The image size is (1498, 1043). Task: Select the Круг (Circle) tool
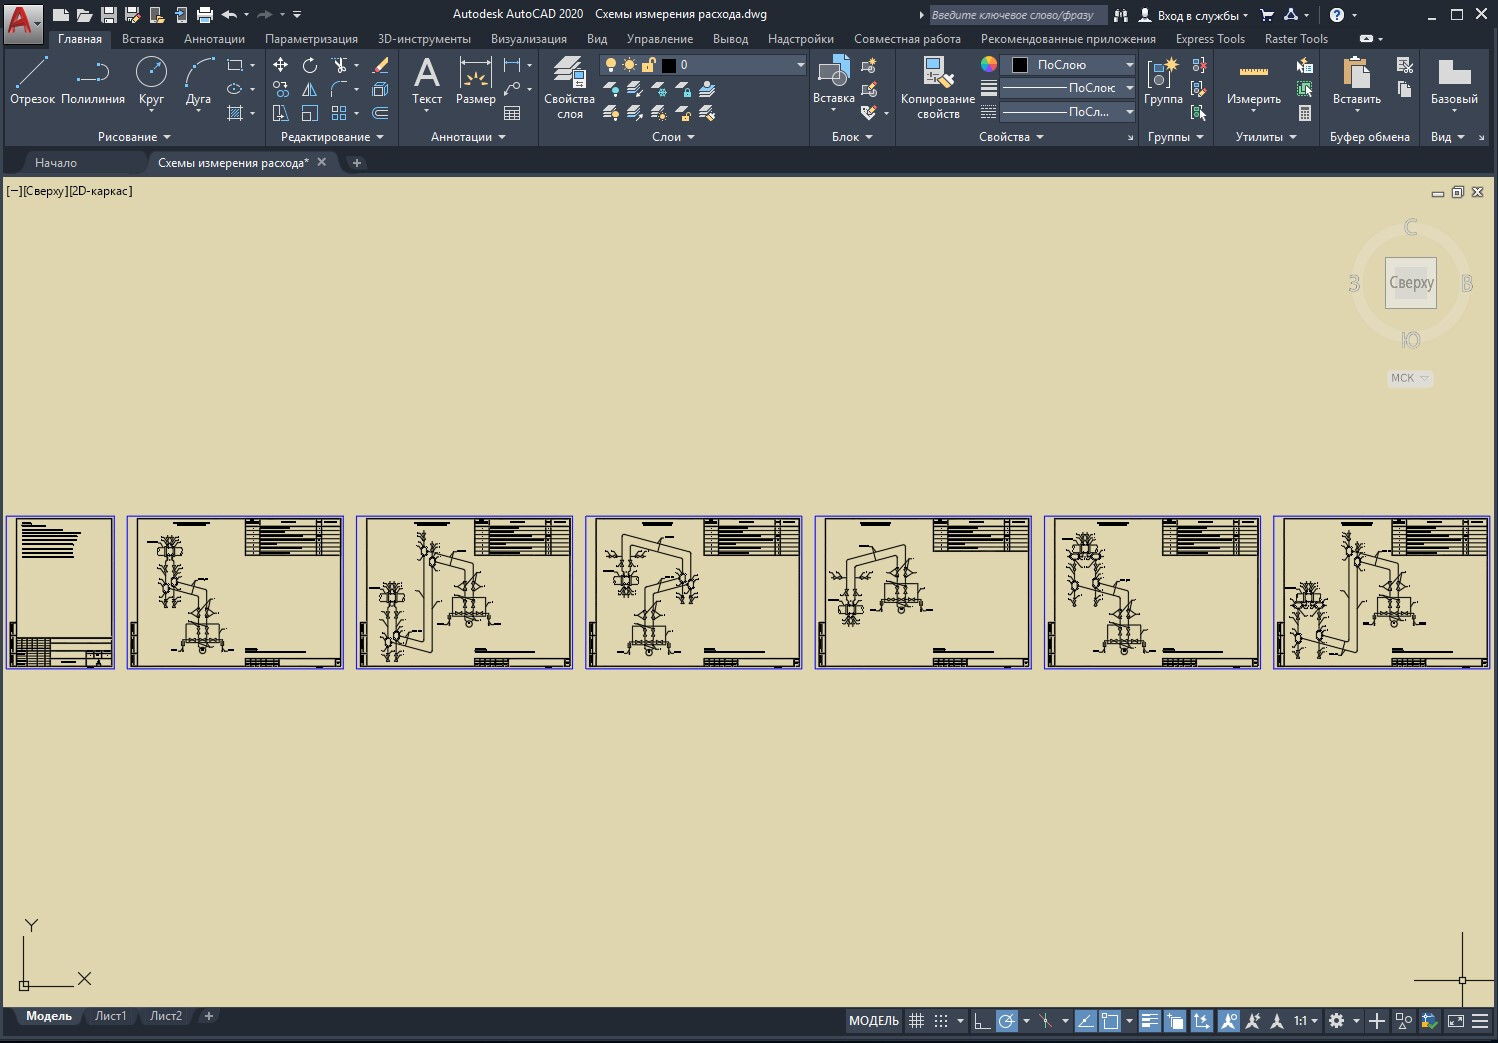click(x=151, y=80)
